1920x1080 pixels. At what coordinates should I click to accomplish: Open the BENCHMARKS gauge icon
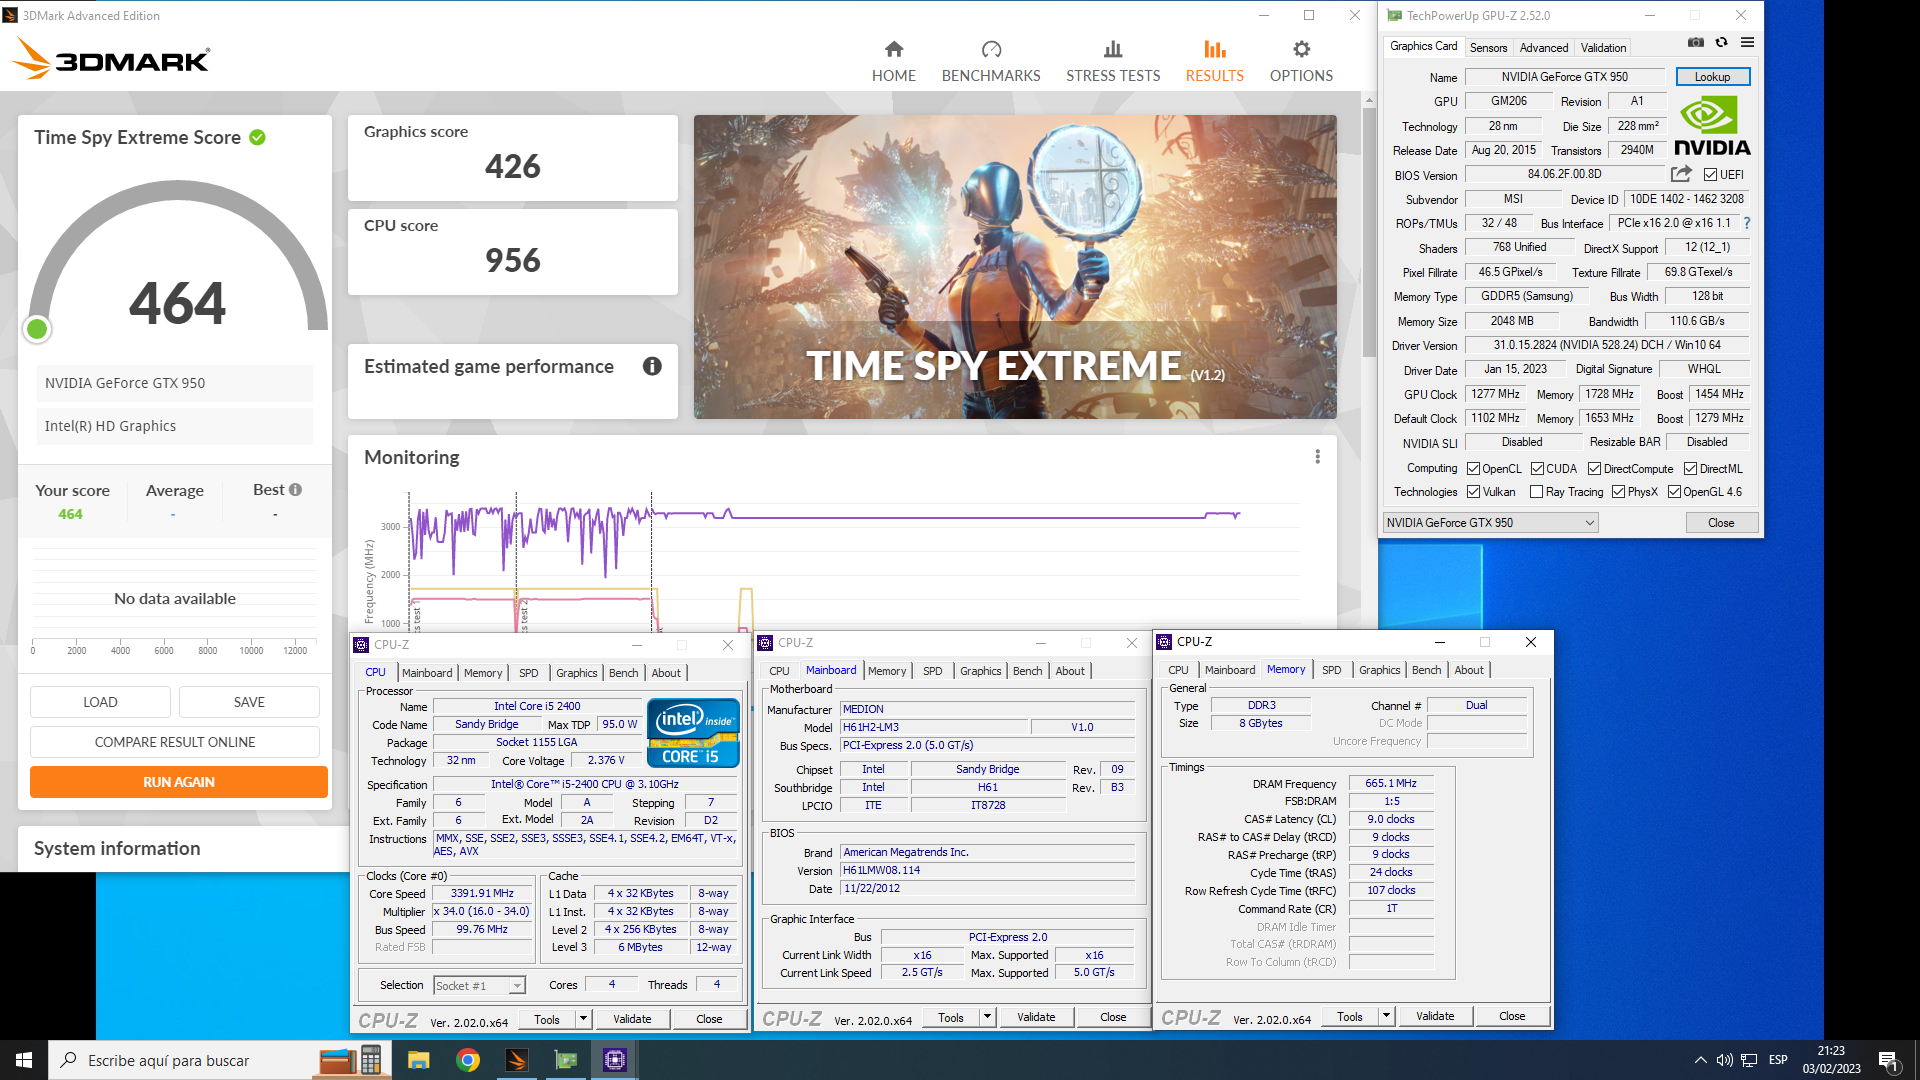(991, 49)
